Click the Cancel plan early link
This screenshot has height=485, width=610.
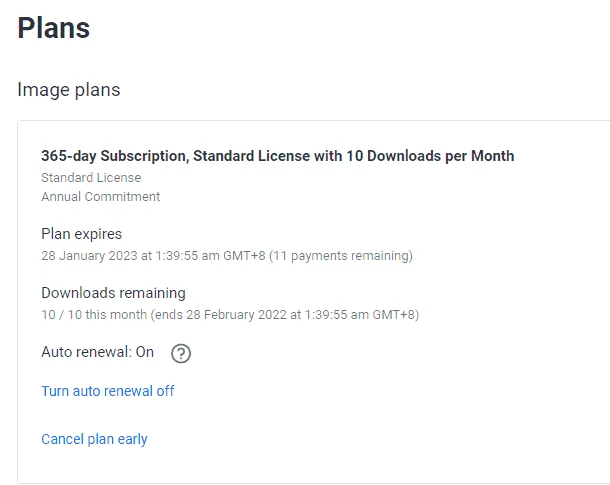(94, 439)
